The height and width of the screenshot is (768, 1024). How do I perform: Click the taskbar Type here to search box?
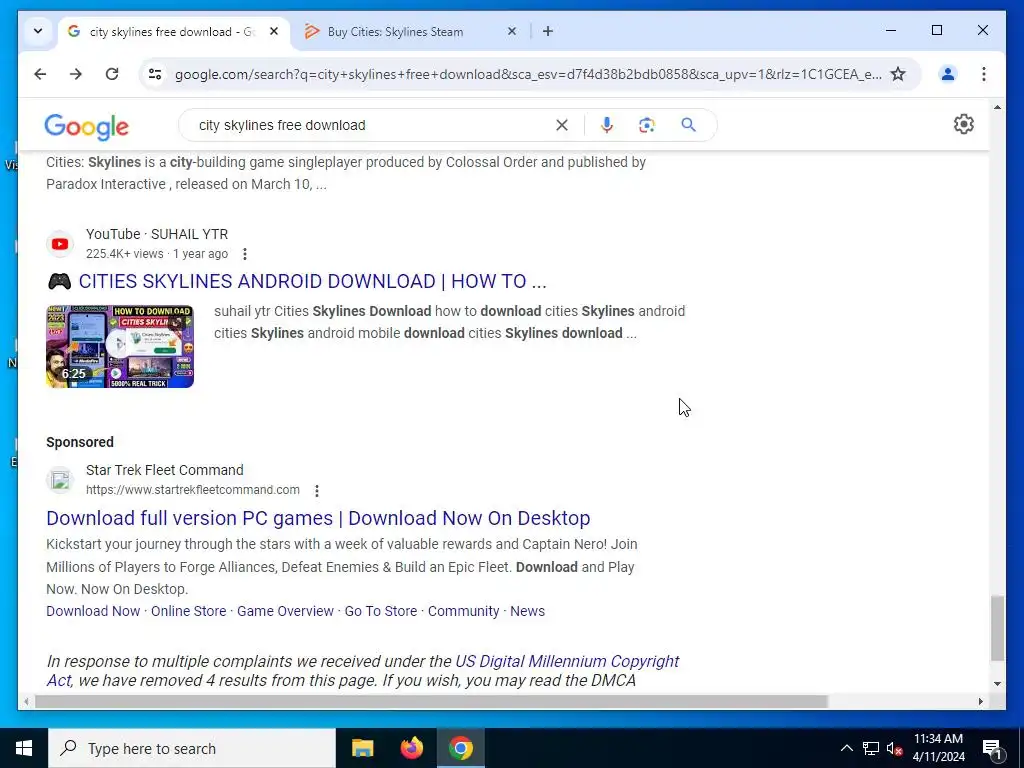tap(192, 748)
